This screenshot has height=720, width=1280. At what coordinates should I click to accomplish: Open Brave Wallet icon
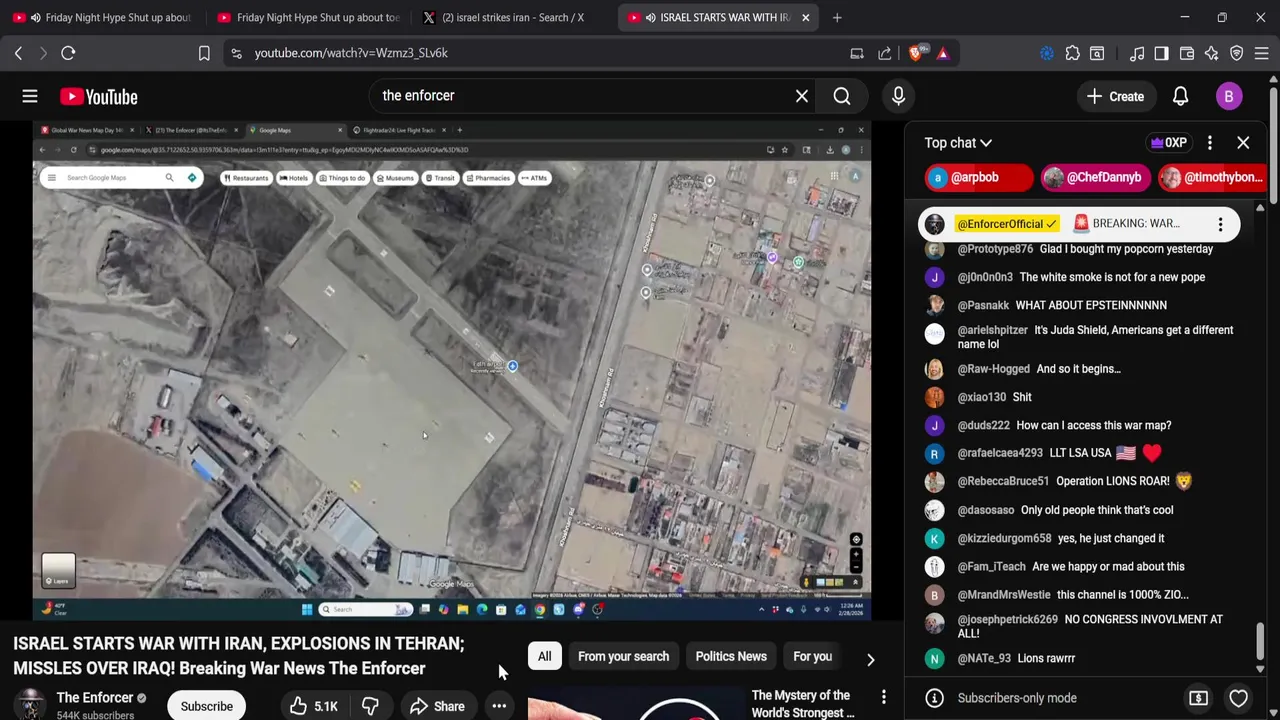click(x=1187, y=53)
